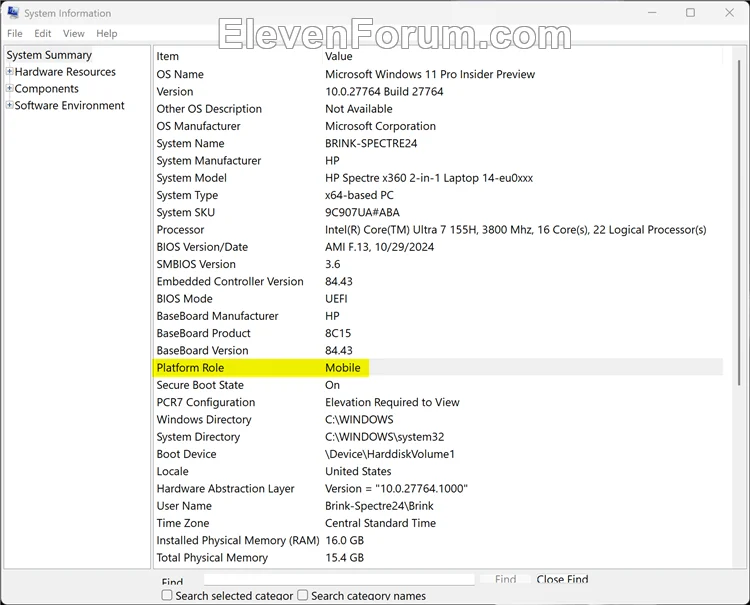Select Hardware Resources tree item

coord(65,72)
